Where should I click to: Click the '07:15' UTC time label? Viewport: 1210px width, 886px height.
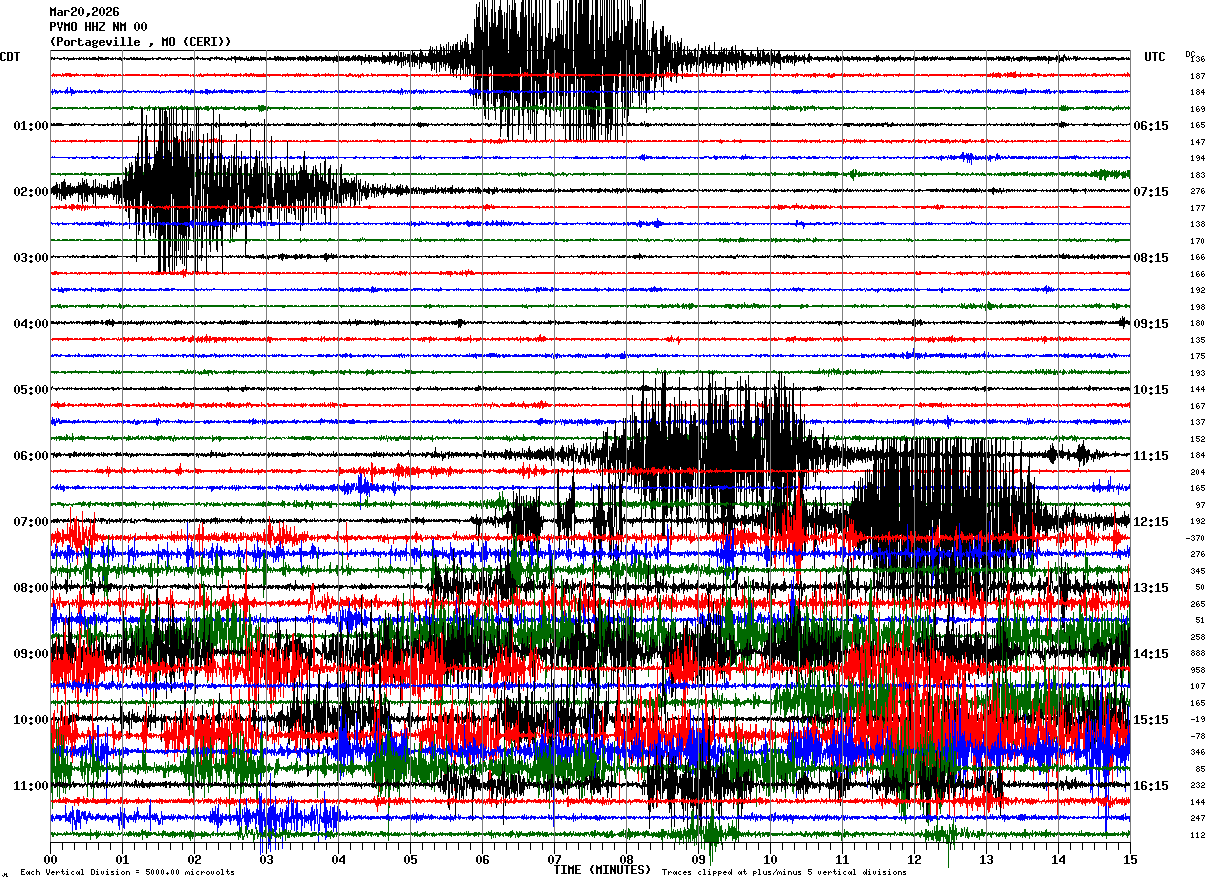point(1151,192)
